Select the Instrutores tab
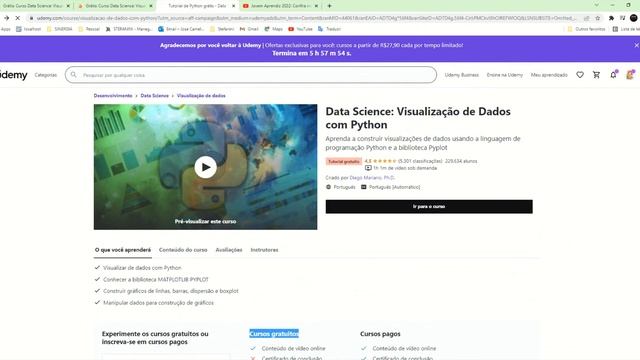 [264, 250]
